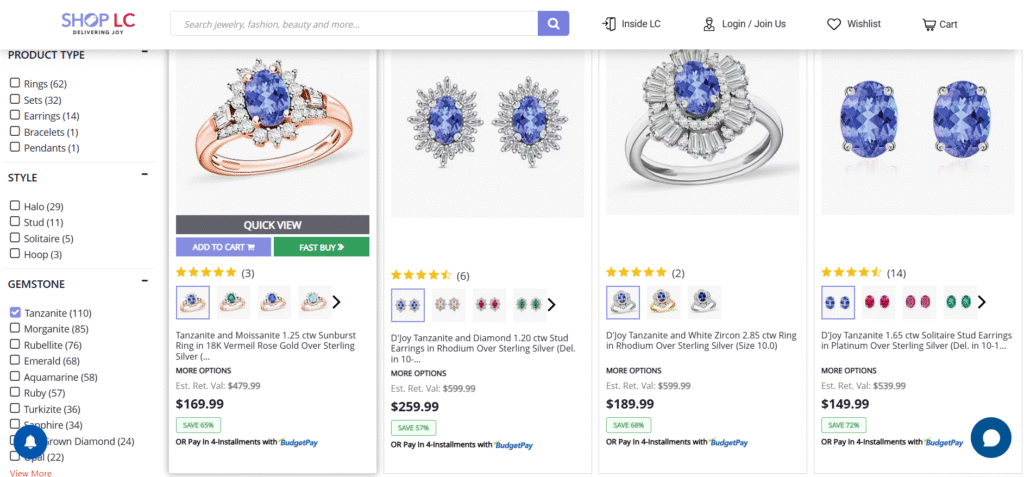Check the Rings product type filter
1024x477 pixels.
pos(15,84)
